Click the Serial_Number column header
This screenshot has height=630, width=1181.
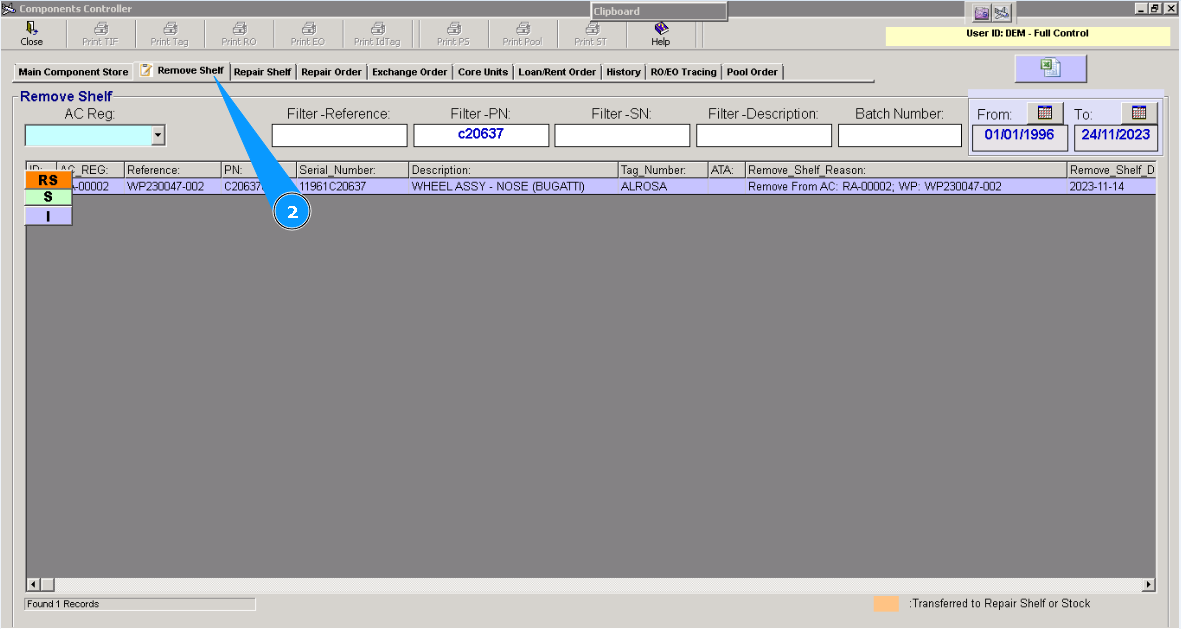coord(352,170)
